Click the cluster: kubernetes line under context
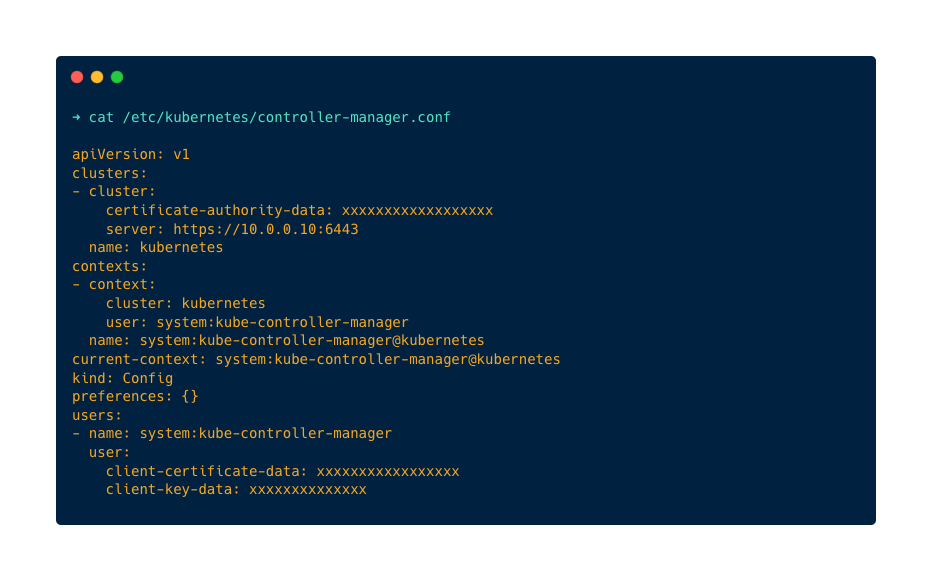 tap(186, 303)
